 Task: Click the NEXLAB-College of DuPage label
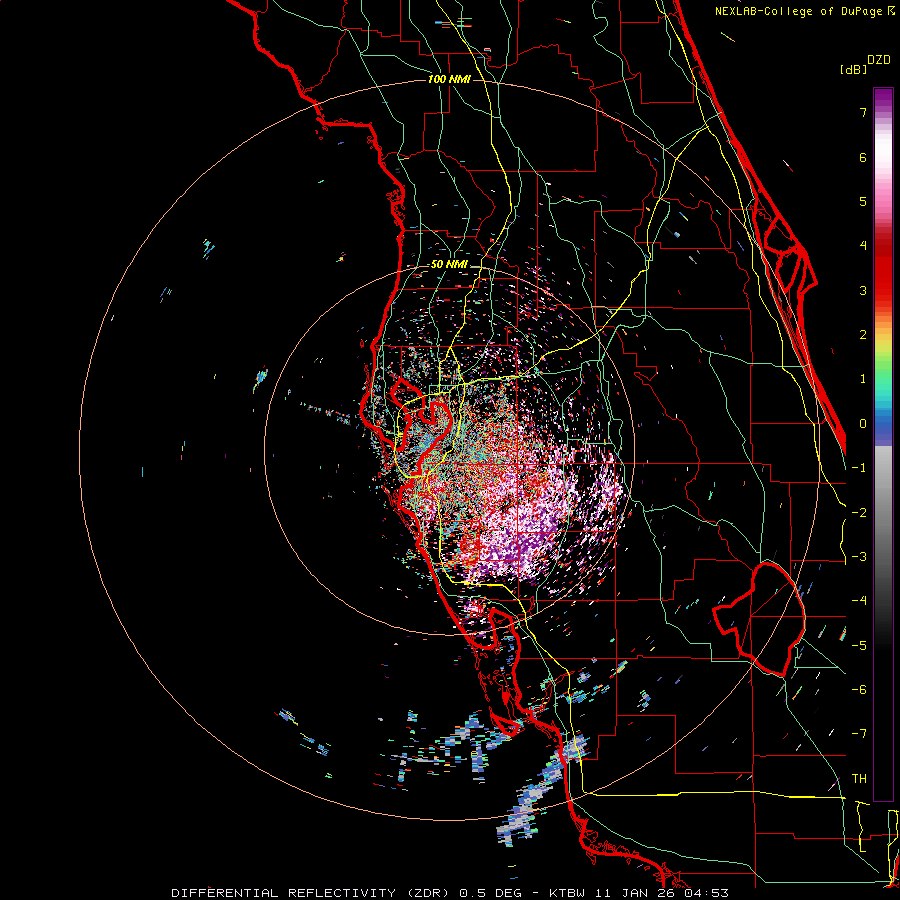point(798,11)
